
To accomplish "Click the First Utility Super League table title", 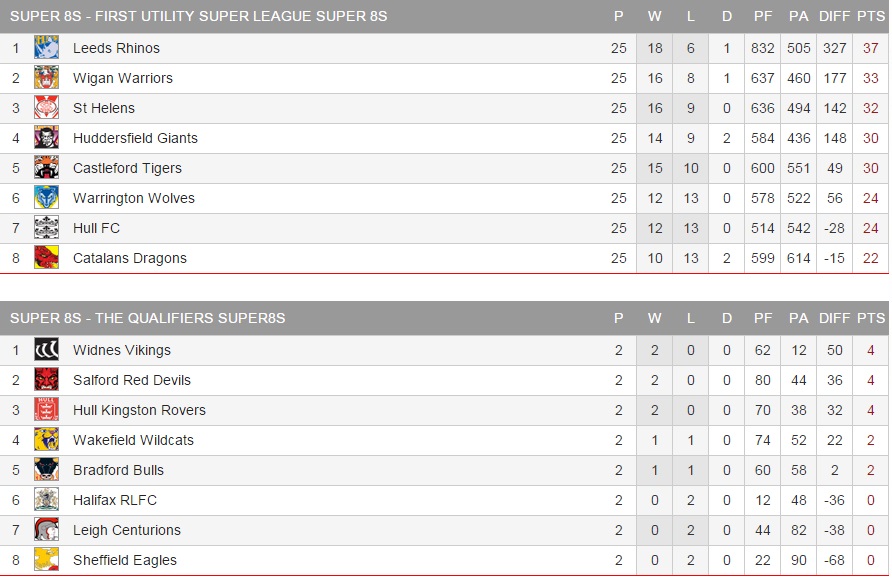I will [x=199, y=16].
